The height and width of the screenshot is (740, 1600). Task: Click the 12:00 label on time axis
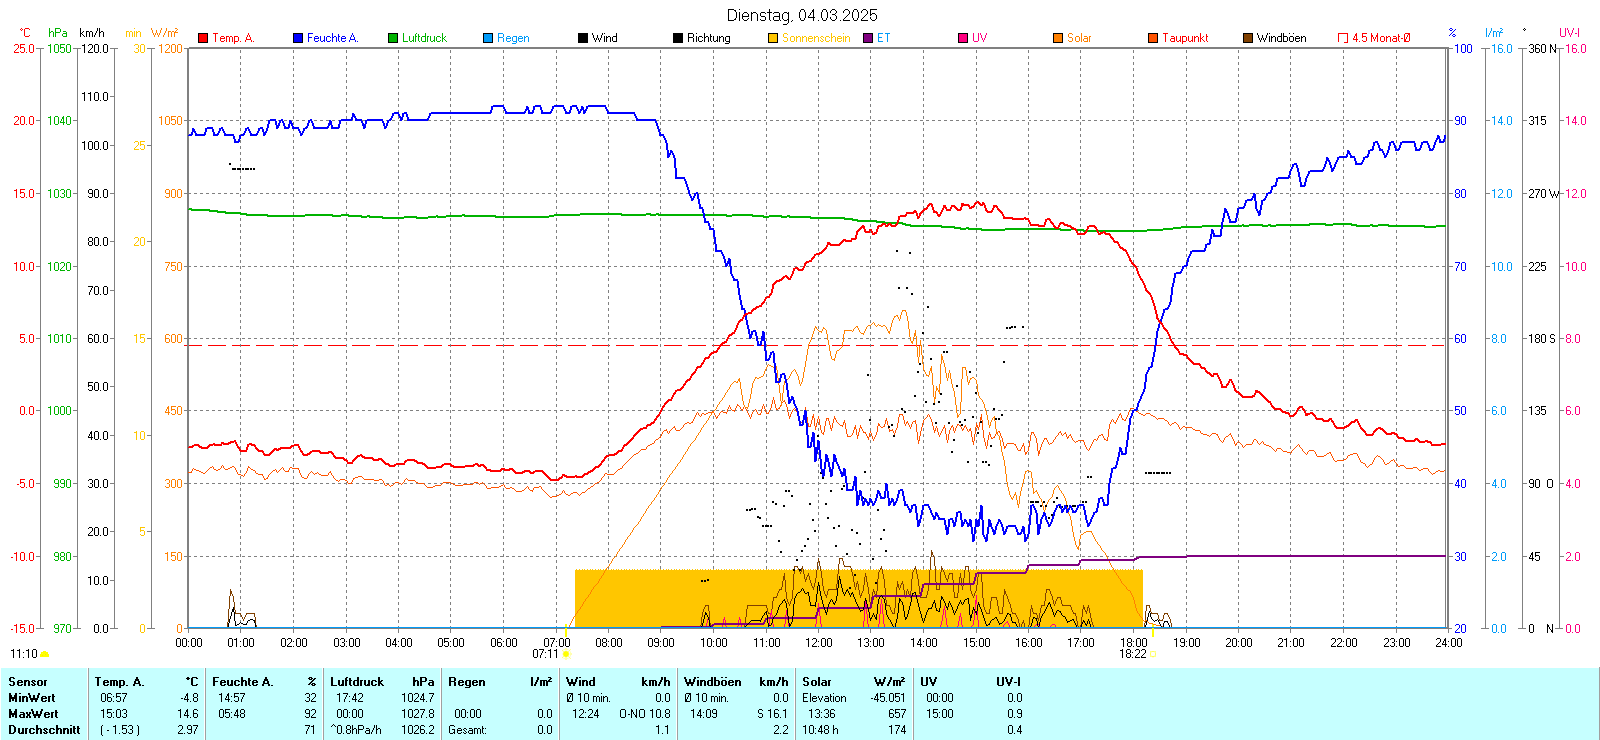click(x=818, y=643)
